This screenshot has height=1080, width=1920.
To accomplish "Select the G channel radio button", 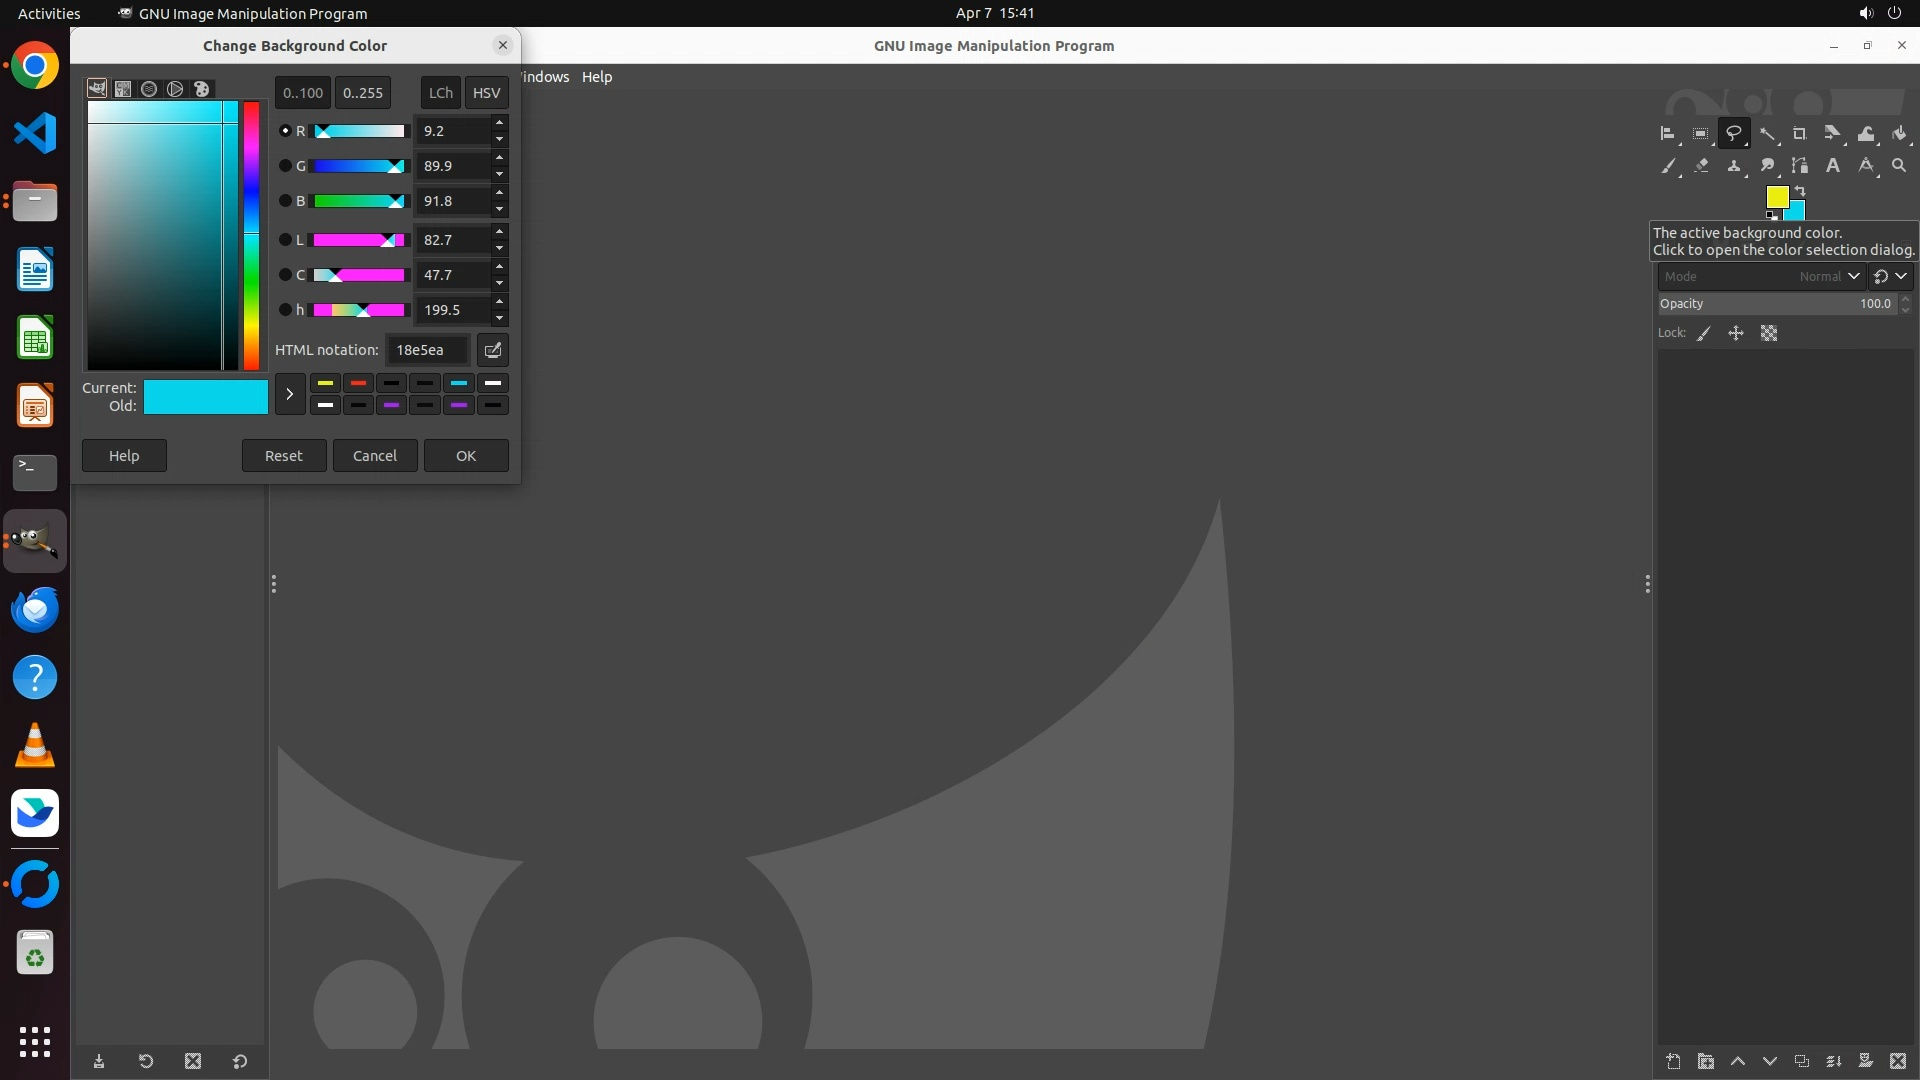I will [x=285, y=166].
